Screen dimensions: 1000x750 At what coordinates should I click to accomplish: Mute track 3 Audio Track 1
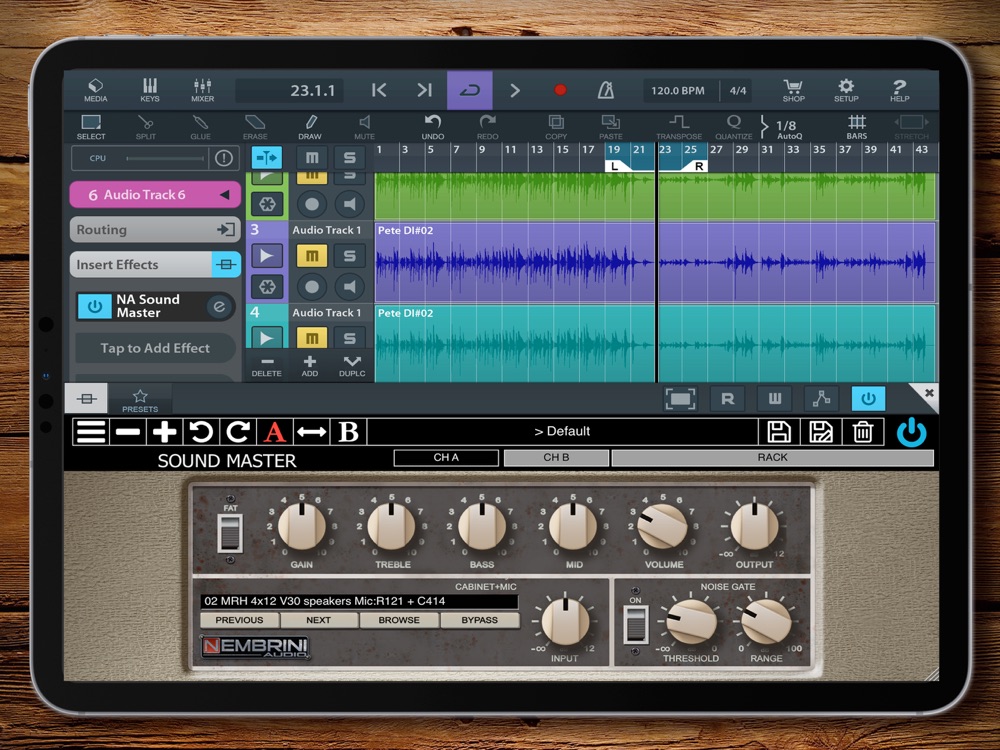pyautogui.click(x=312, y=256)
